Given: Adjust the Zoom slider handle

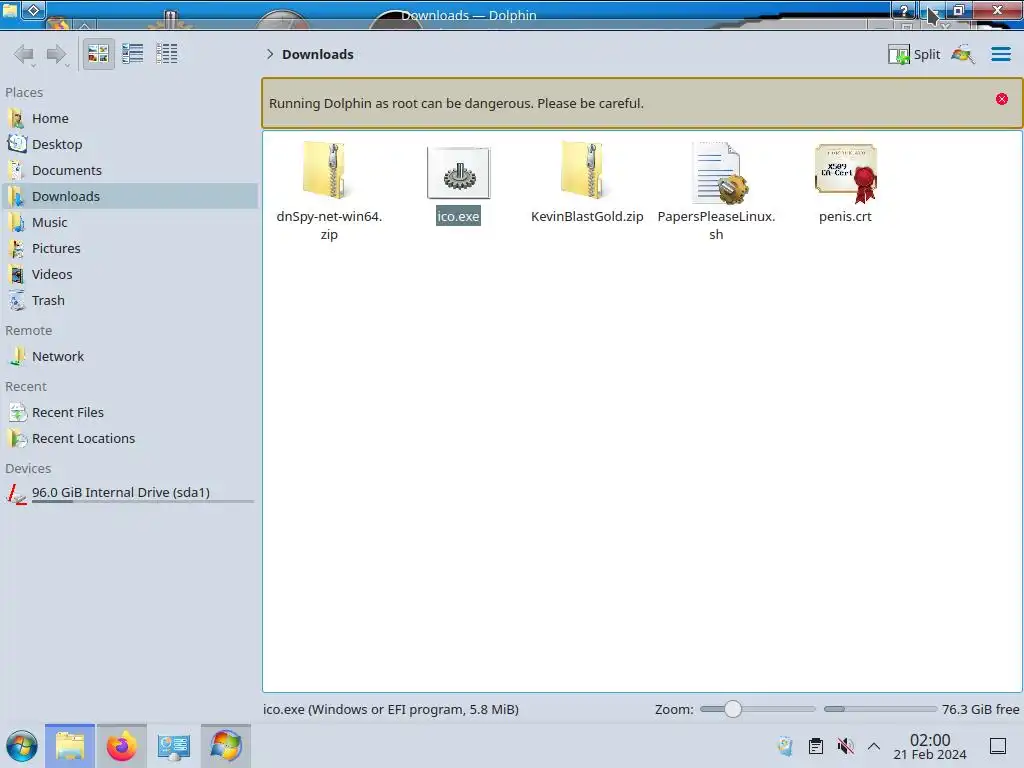Looking at the screenshot, I should tap(733, 709).
